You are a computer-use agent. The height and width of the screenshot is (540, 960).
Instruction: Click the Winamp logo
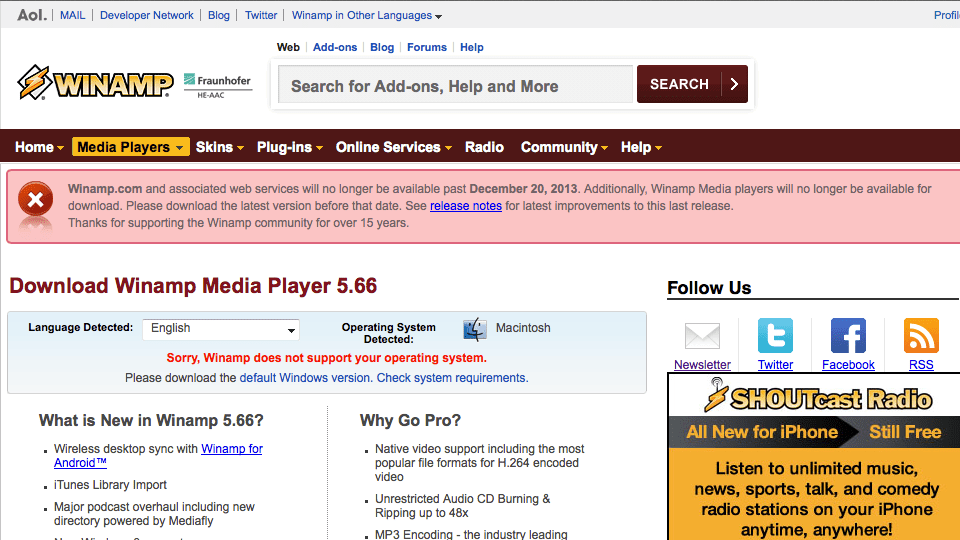coord(96,82)
